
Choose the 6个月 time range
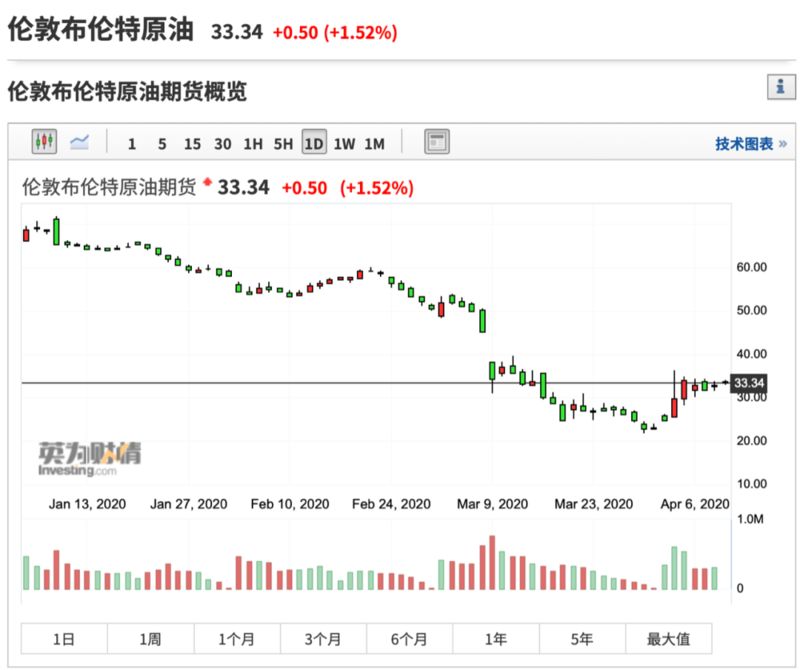click(409, 638)
